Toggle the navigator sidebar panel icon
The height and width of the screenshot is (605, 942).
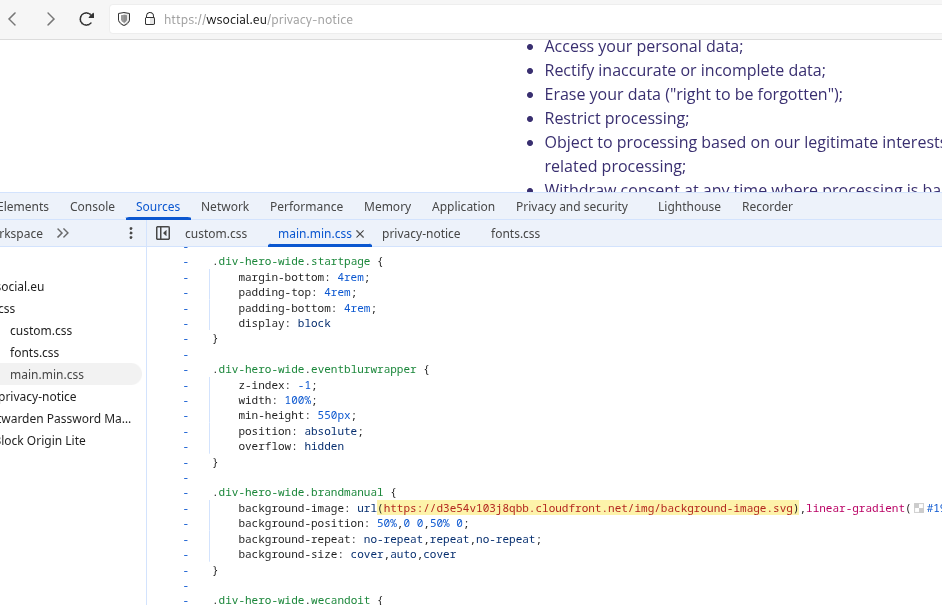(x=163, y=233)
